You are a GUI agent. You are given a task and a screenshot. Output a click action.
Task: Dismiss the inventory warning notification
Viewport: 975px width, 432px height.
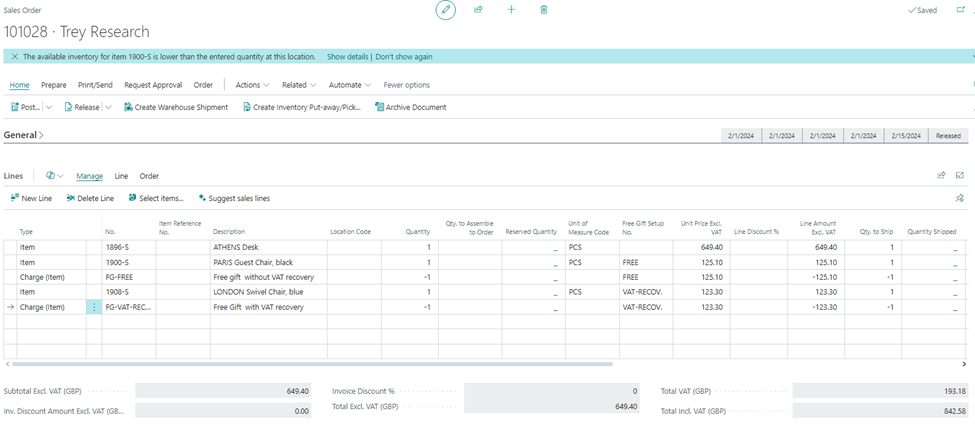[x=15, y=57]
